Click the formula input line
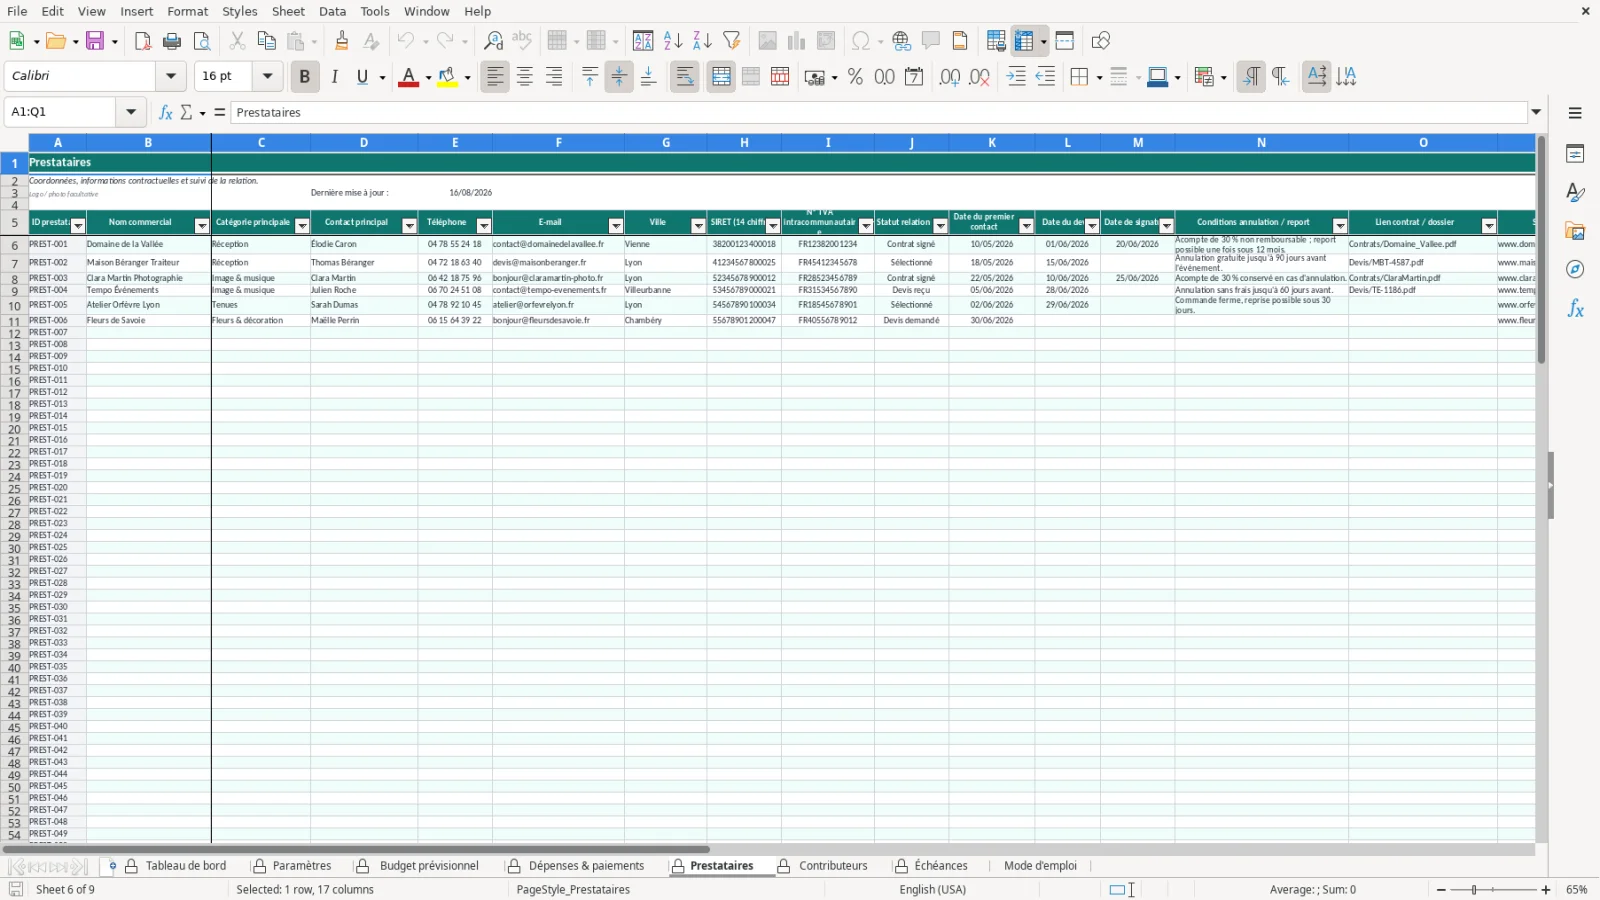Viewport: 1600px width, 900px height. pyautogui.click(x=879, y=112)
